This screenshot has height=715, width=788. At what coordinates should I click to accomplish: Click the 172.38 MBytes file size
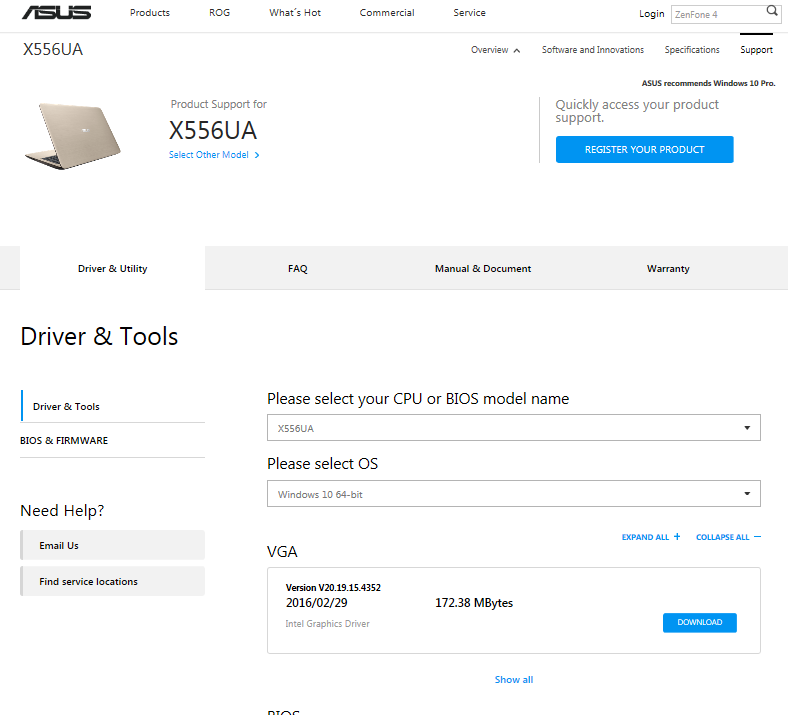474,602
